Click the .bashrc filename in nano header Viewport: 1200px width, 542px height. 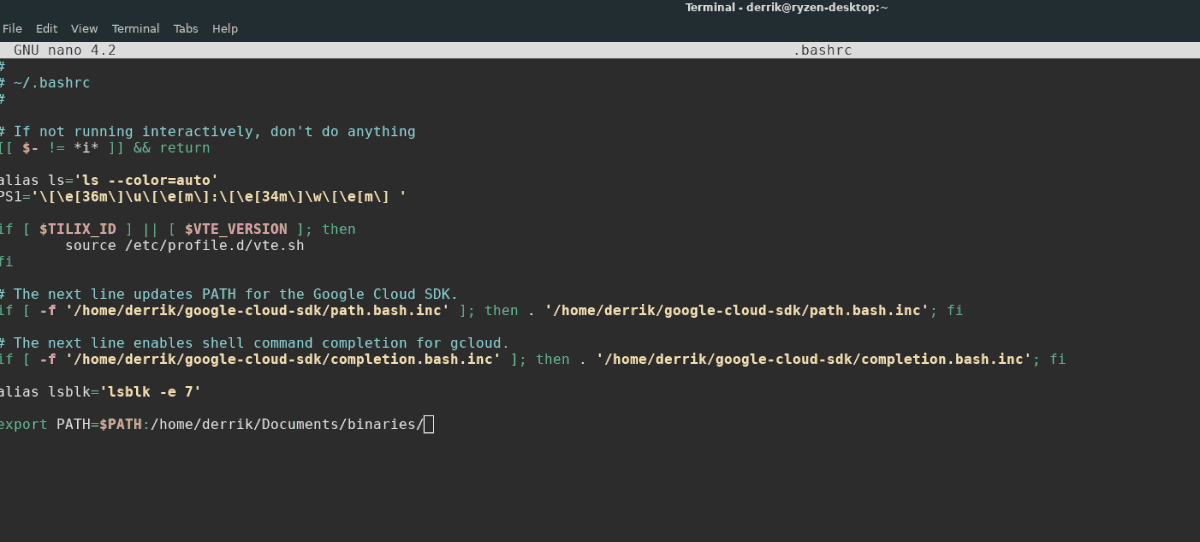coord(822,50)
